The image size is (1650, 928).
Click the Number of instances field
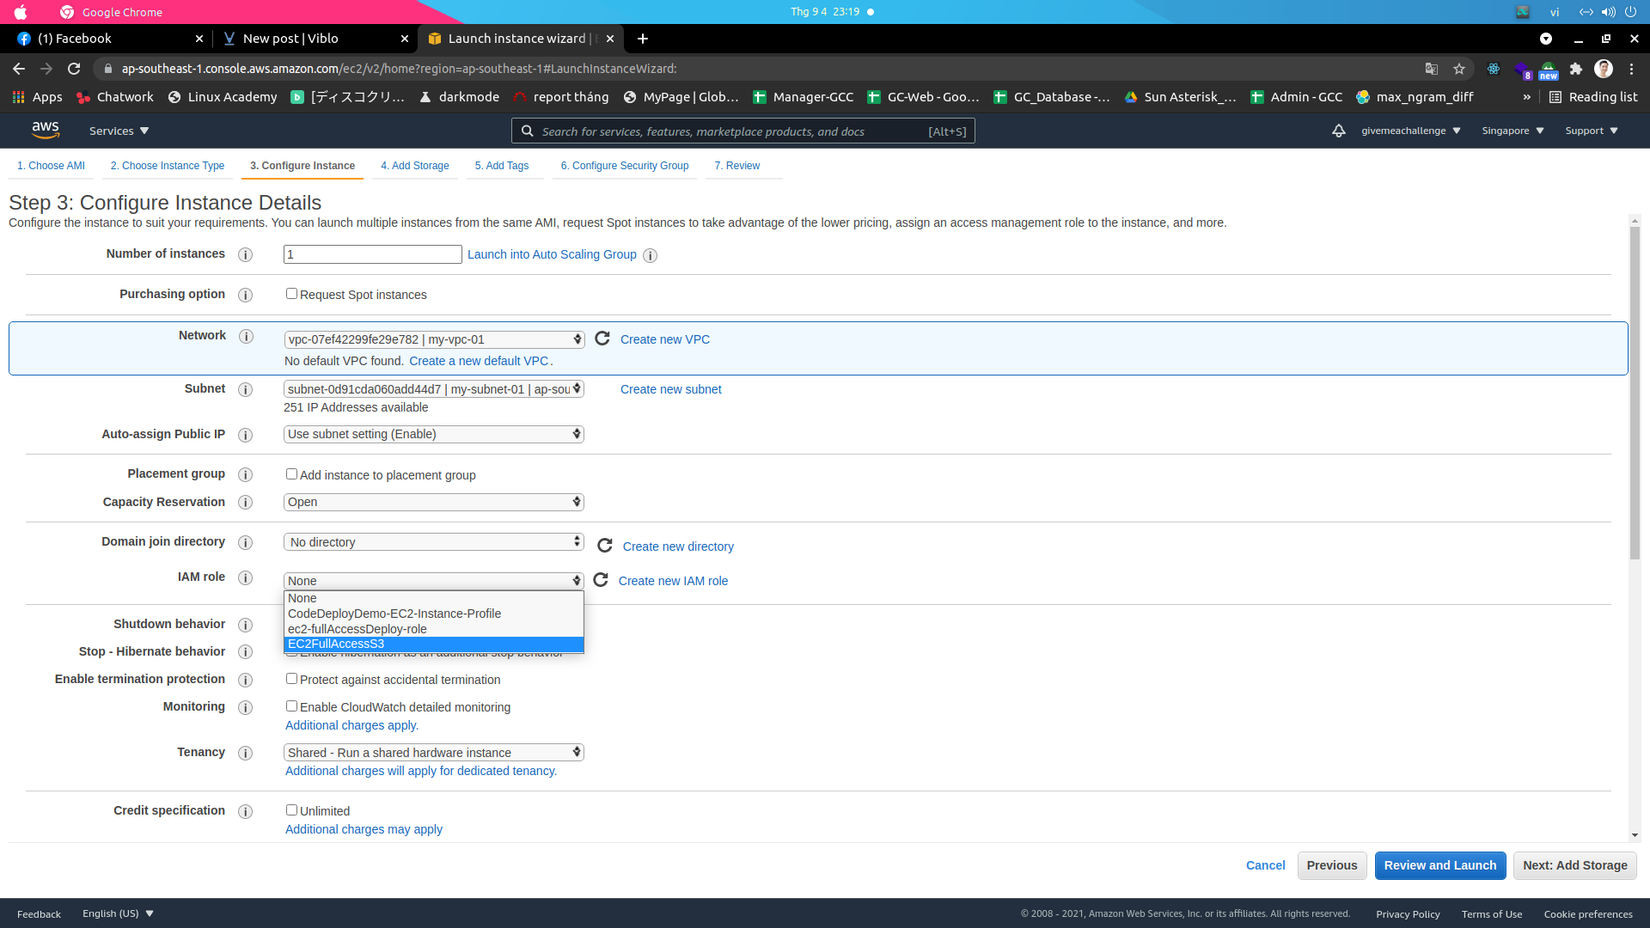pyautogui.click(x=372, y=254)
